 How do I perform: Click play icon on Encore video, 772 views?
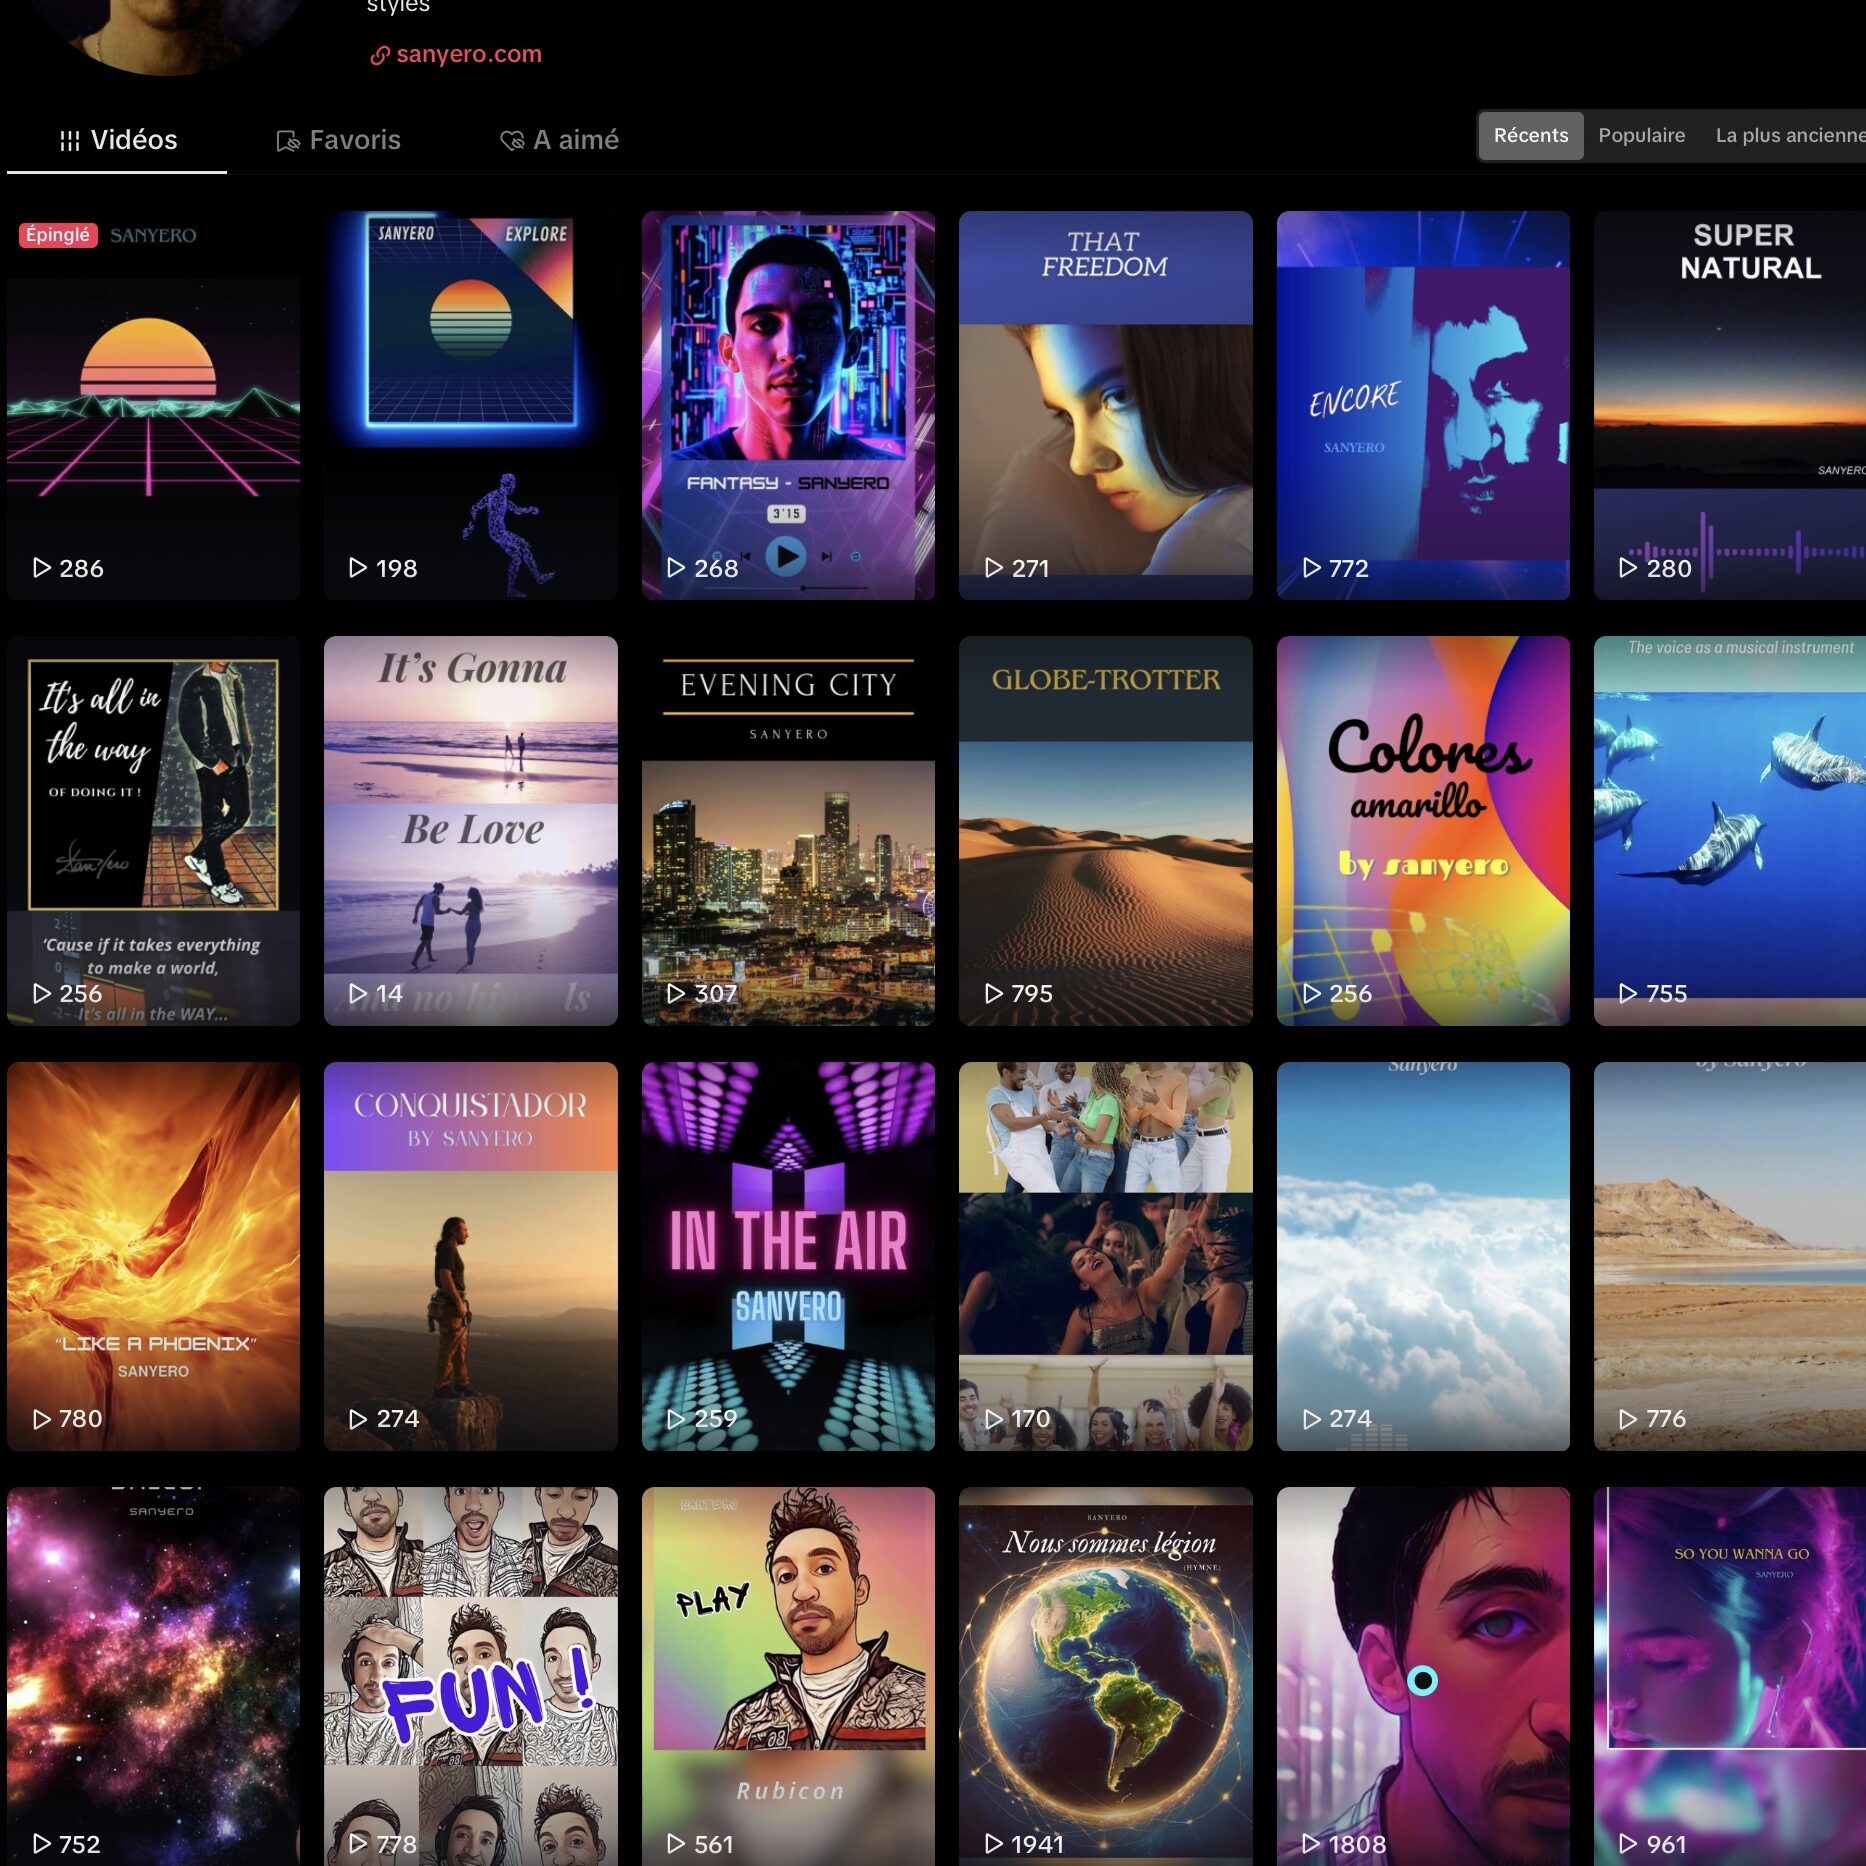pos(1311,568)
